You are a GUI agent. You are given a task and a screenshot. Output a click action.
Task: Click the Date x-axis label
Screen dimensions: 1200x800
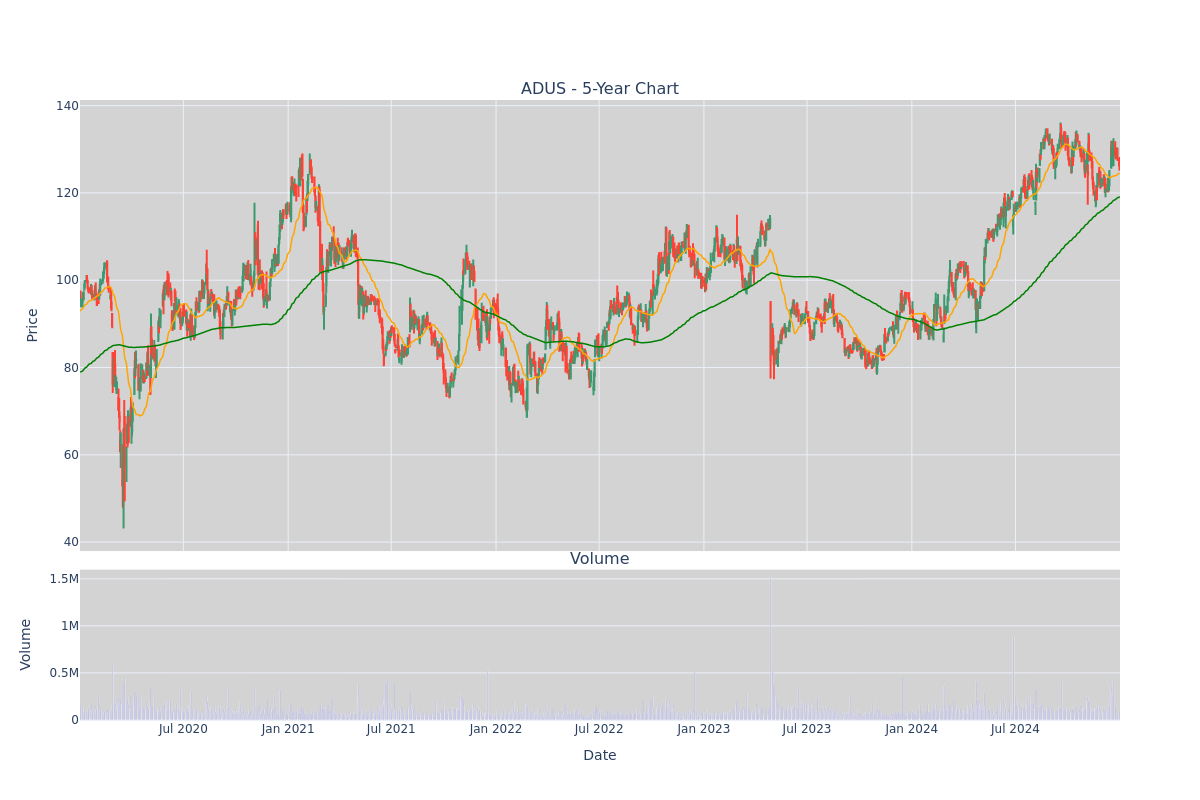click(x=599, y=755)
